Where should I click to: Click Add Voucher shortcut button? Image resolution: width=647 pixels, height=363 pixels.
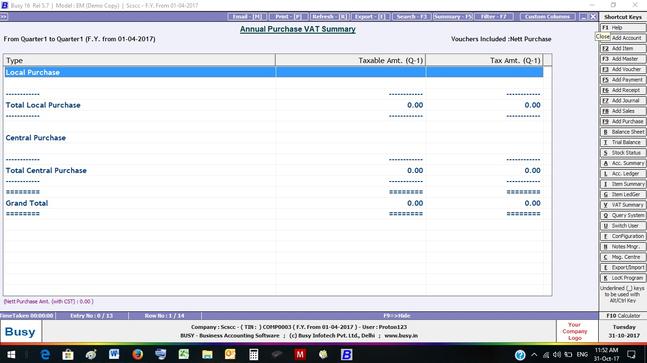(x=623, y=69)
